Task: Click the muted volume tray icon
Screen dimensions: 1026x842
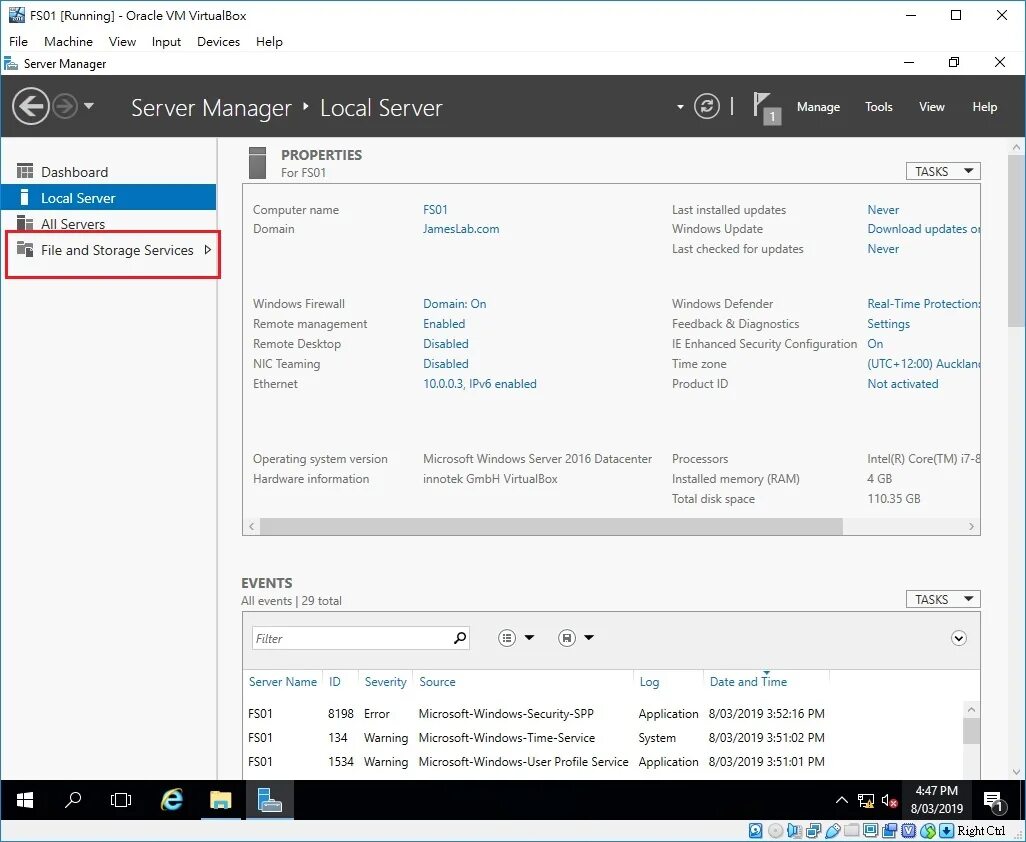Action: 889,800
